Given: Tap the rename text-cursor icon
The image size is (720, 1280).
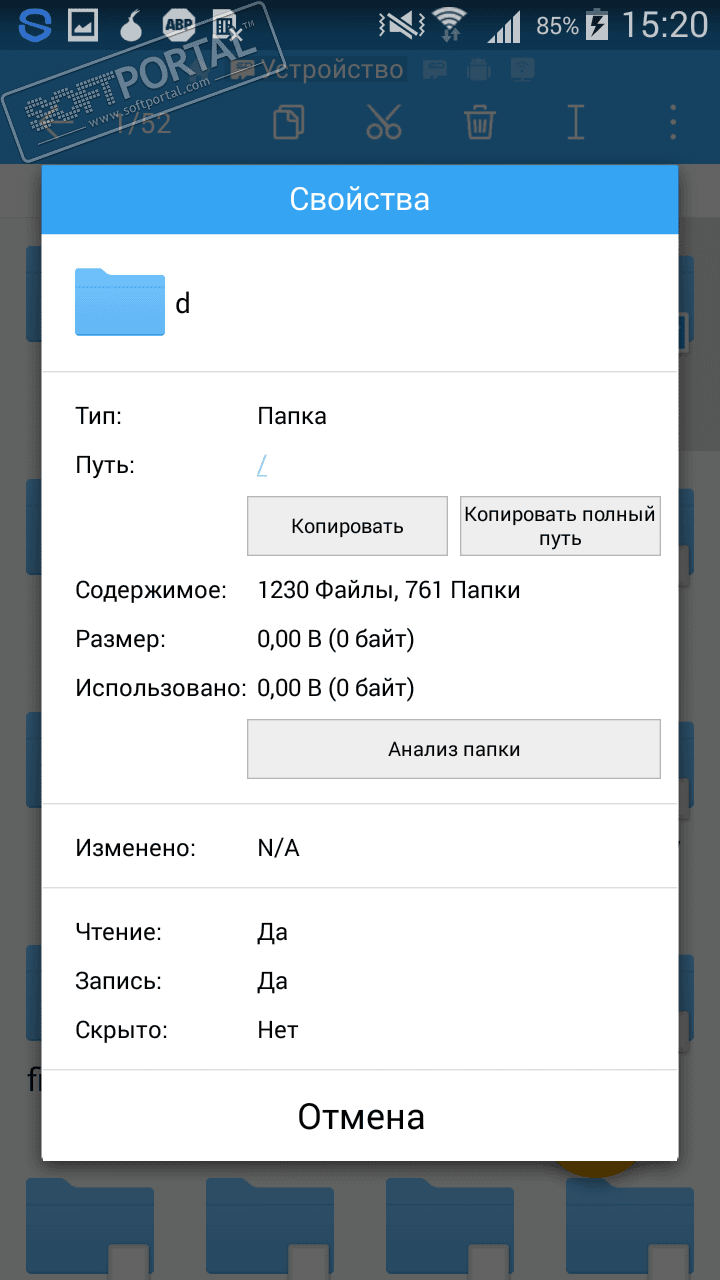Looking at the screenshot, I should click(575, 123).
